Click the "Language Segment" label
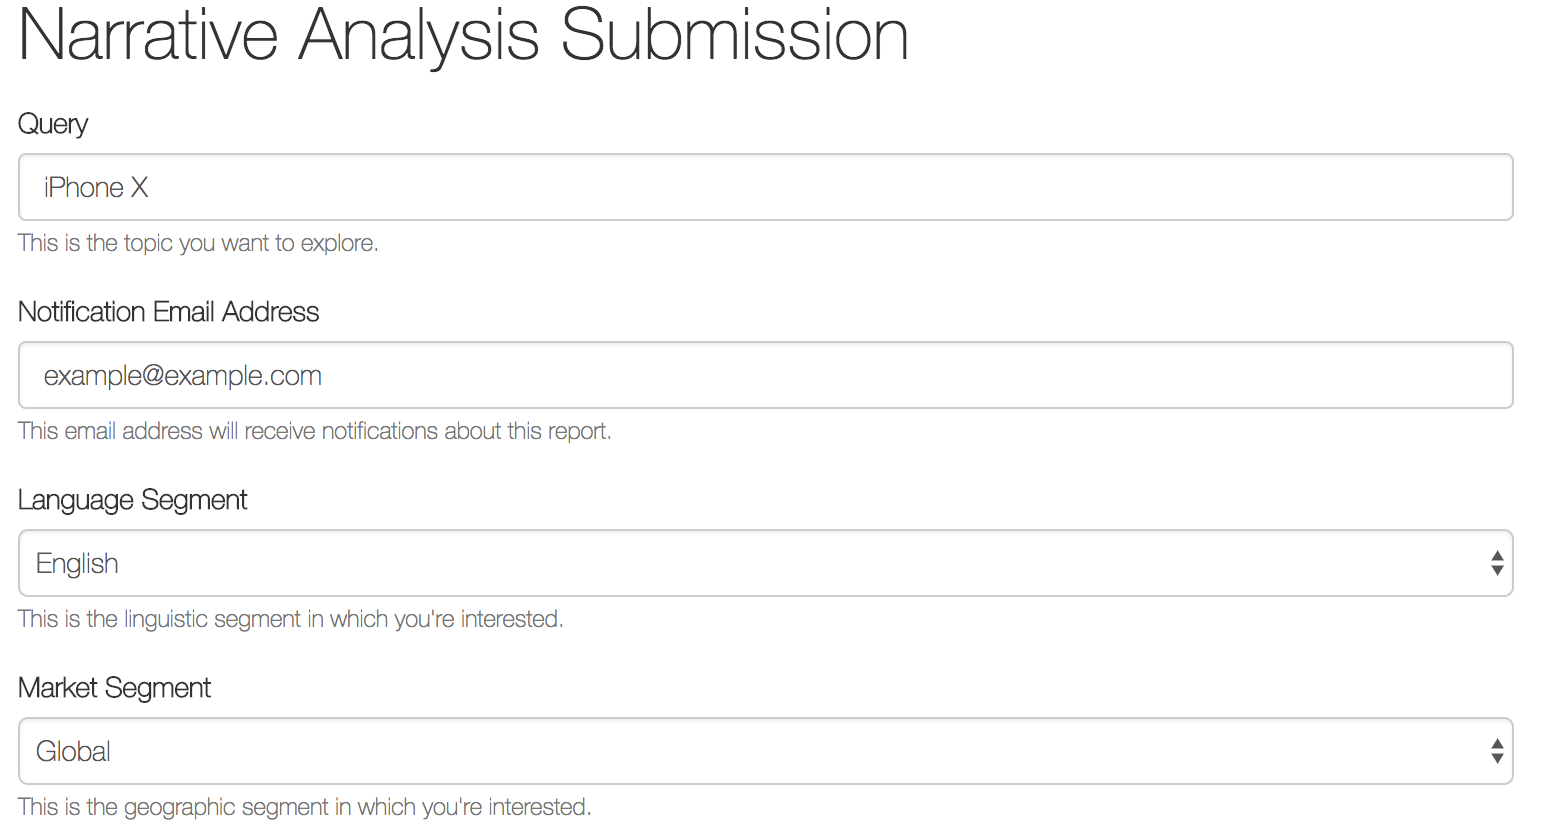This screenshot has width=1548, height=840. [x=132, y=500]
